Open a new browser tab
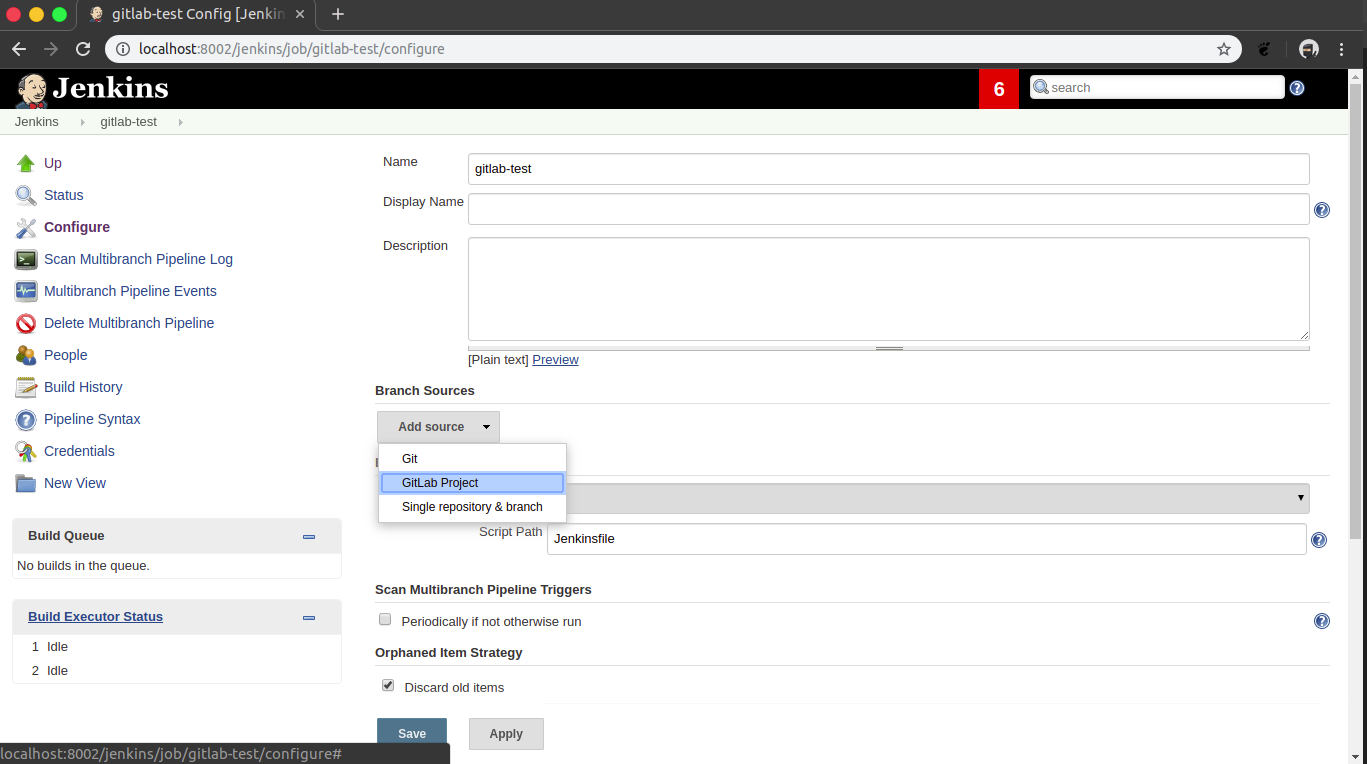Image resolution: width=1367 pixels, height=764 pixels. coord(338,14)
